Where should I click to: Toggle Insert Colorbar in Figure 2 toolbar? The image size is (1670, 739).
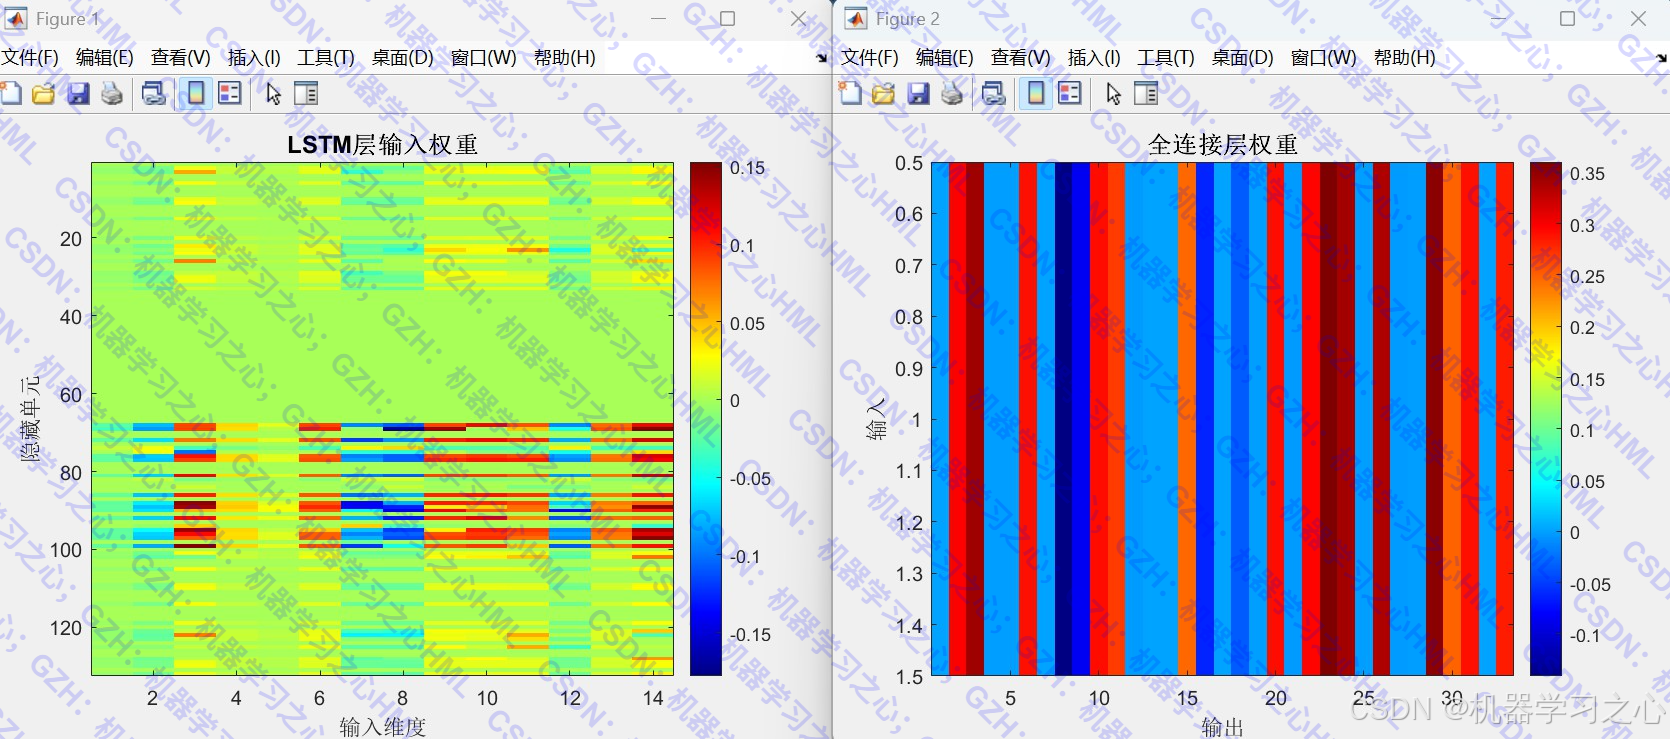pos(1036,94)
